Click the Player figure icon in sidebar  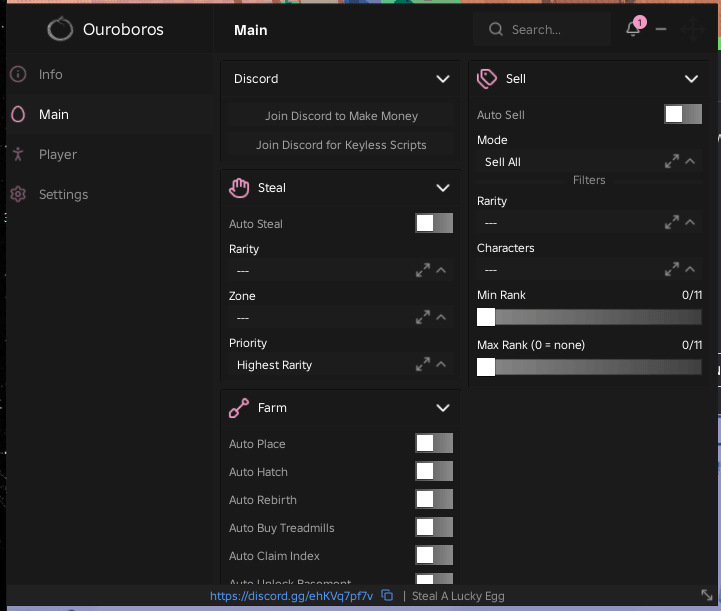[x=18, y=154]
